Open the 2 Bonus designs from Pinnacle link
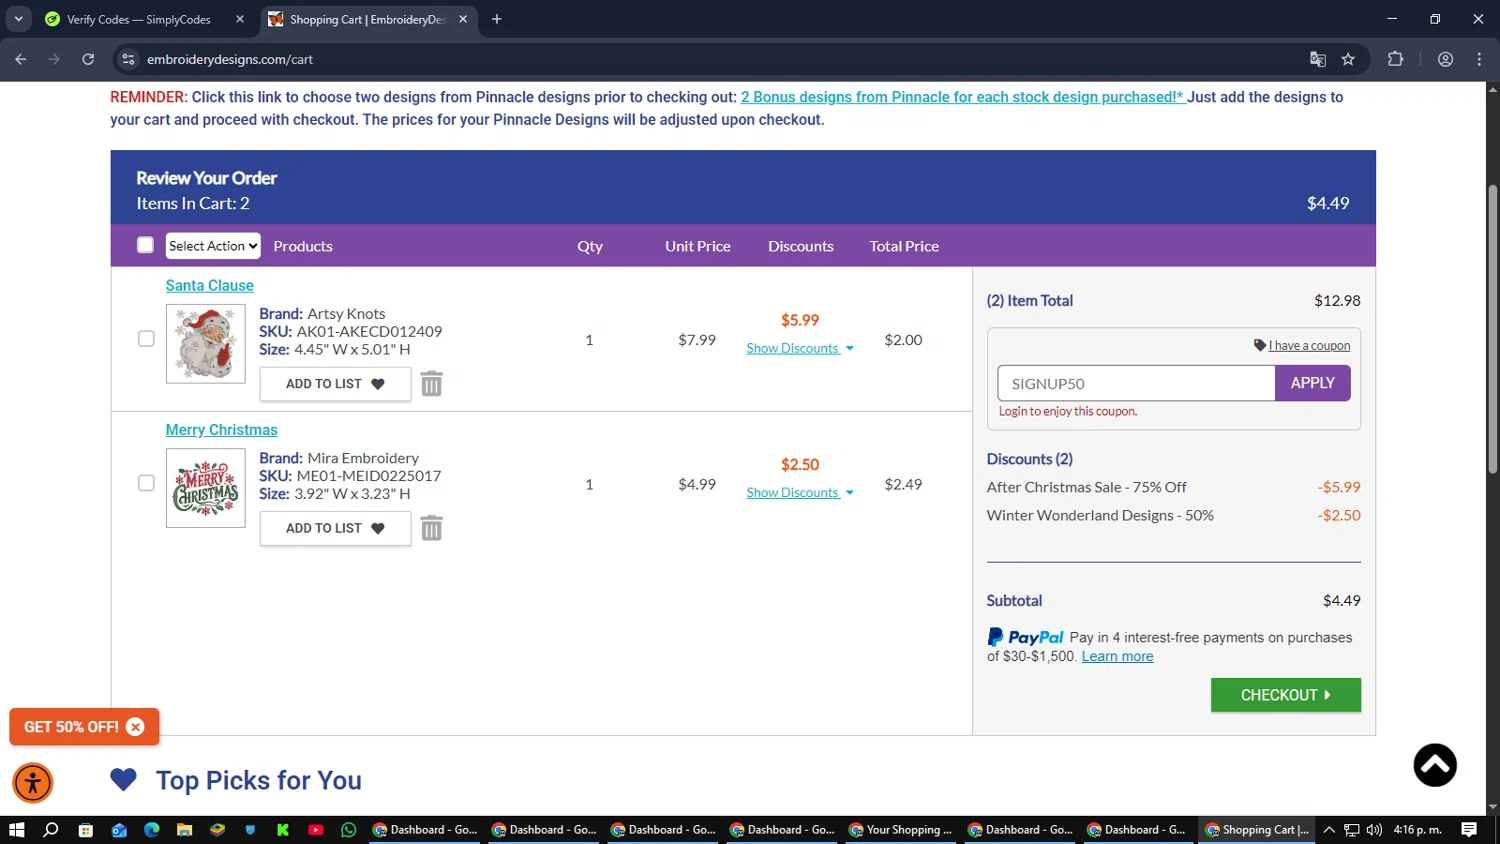Viewport: 1500px width, 844px height. pos(963,97)
